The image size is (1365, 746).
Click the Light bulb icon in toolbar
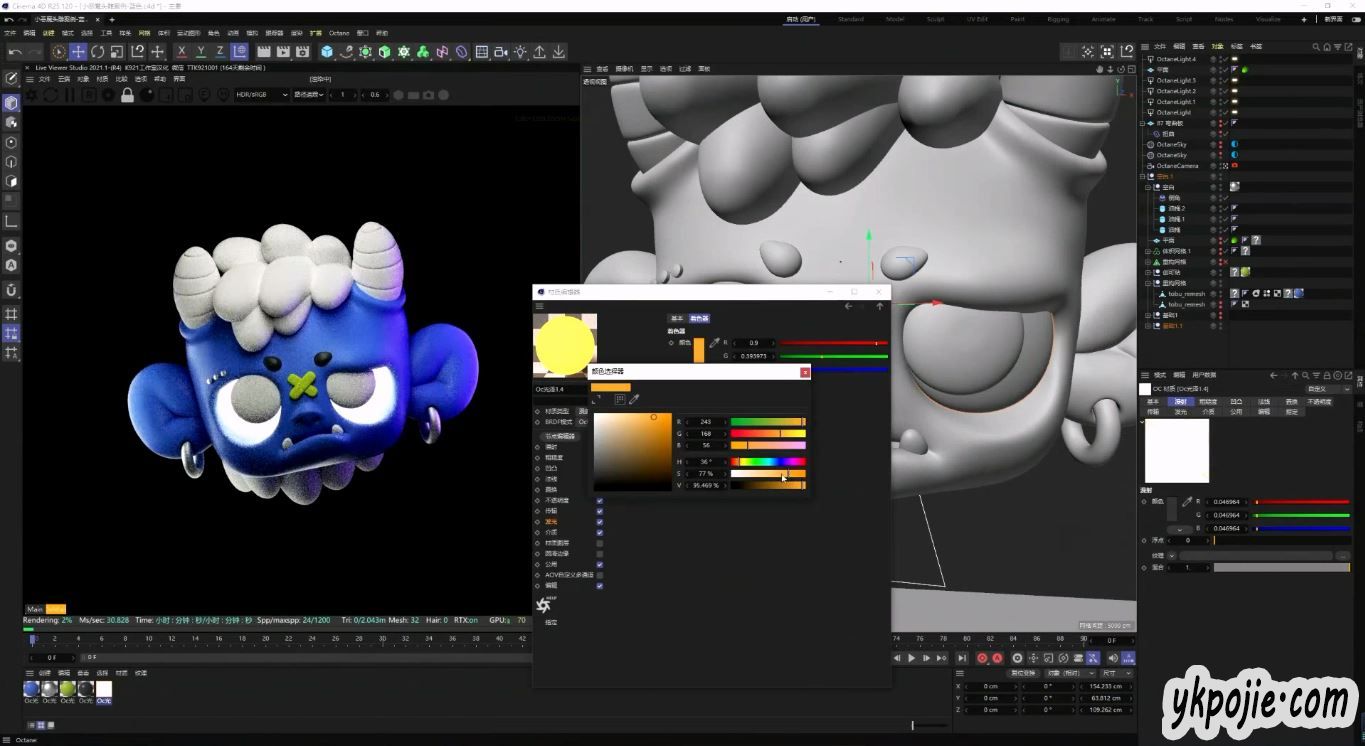(x=520, y=52)
